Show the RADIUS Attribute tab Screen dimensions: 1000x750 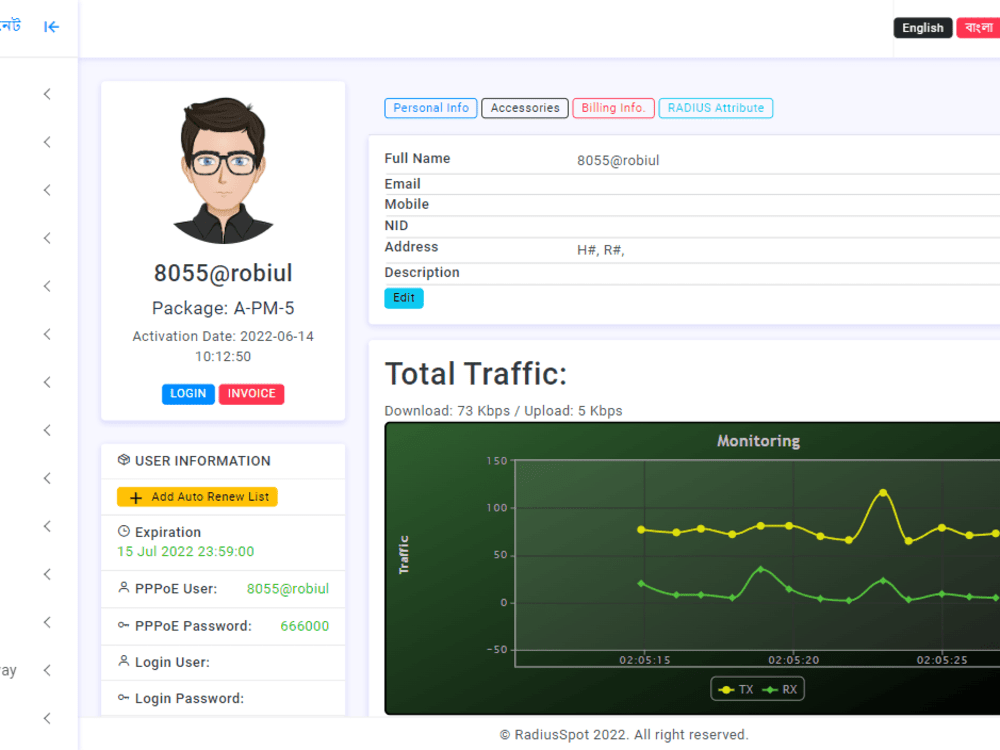coord(716,108)
